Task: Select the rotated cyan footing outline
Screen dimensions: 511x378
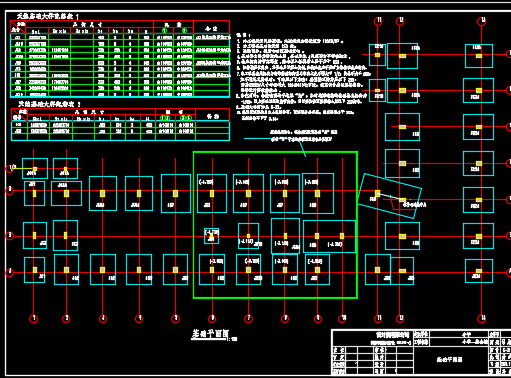Action: coord(390,196)
